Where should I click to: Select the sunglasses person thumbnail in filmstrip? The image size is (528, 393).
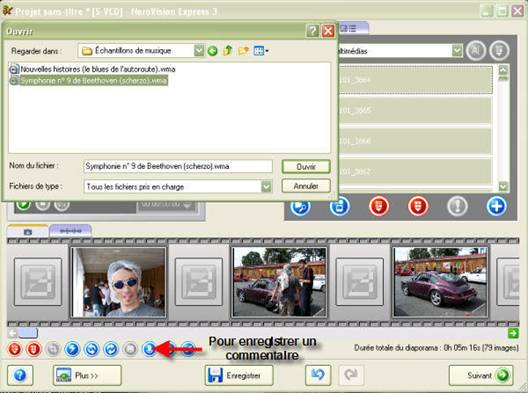tap(118, 282)
